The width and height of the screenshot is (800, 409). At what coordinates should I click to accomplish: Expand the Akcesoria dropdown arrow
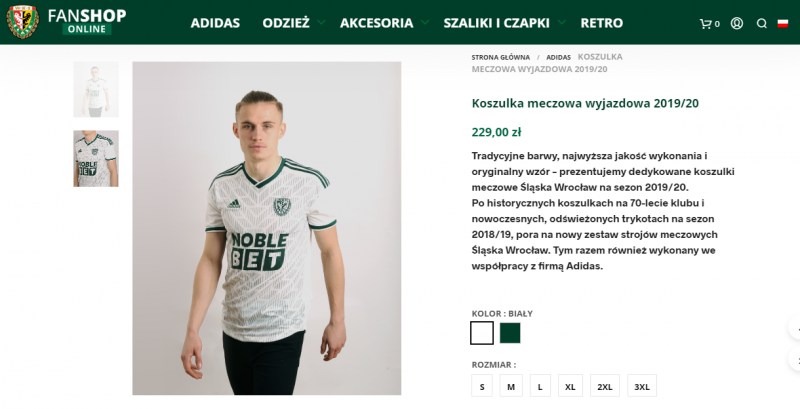click(x=424, y=22)
